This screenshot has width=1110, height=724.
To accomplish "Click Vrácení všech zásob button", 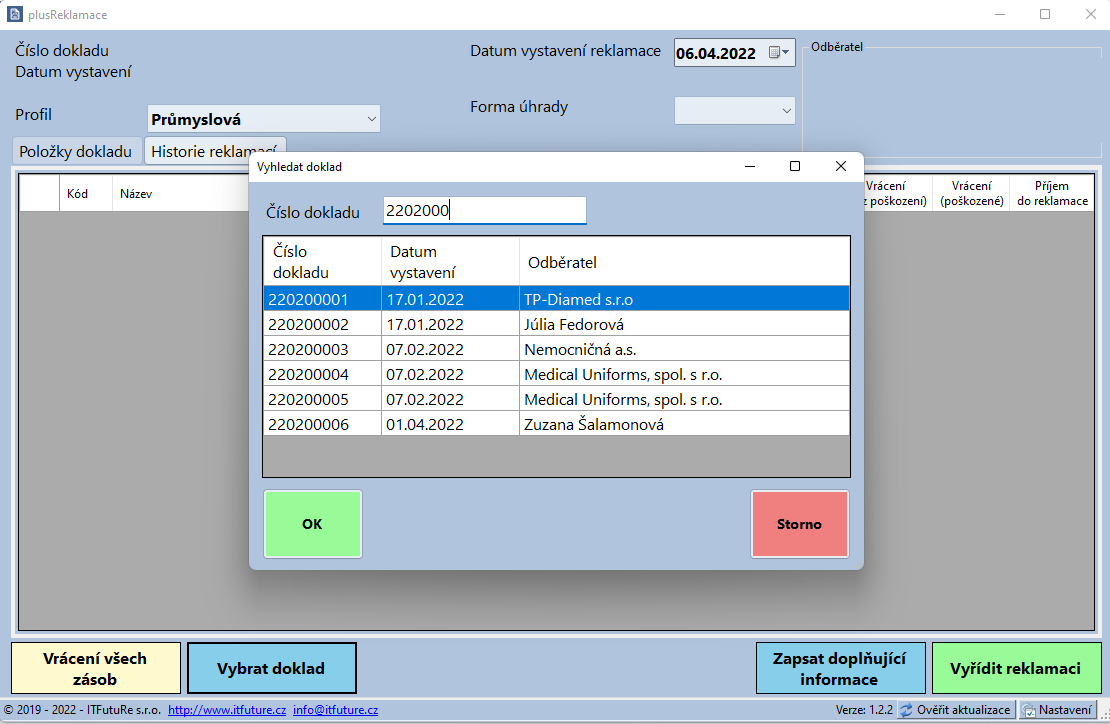I will pyautogui.click(x=96, y=668).
